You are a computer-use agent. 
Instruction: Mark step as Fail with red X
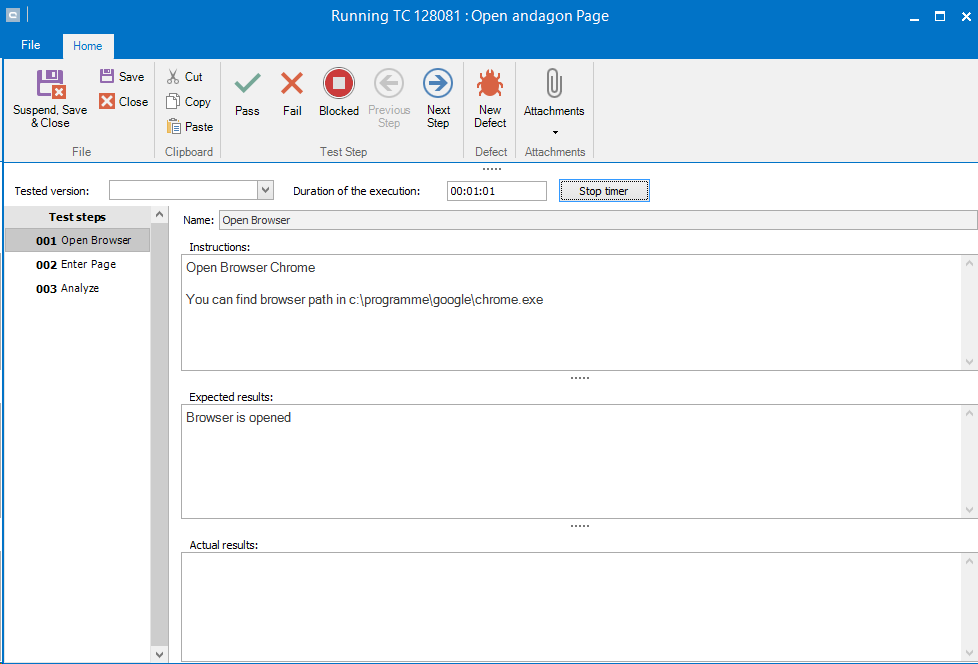(292, 84)
